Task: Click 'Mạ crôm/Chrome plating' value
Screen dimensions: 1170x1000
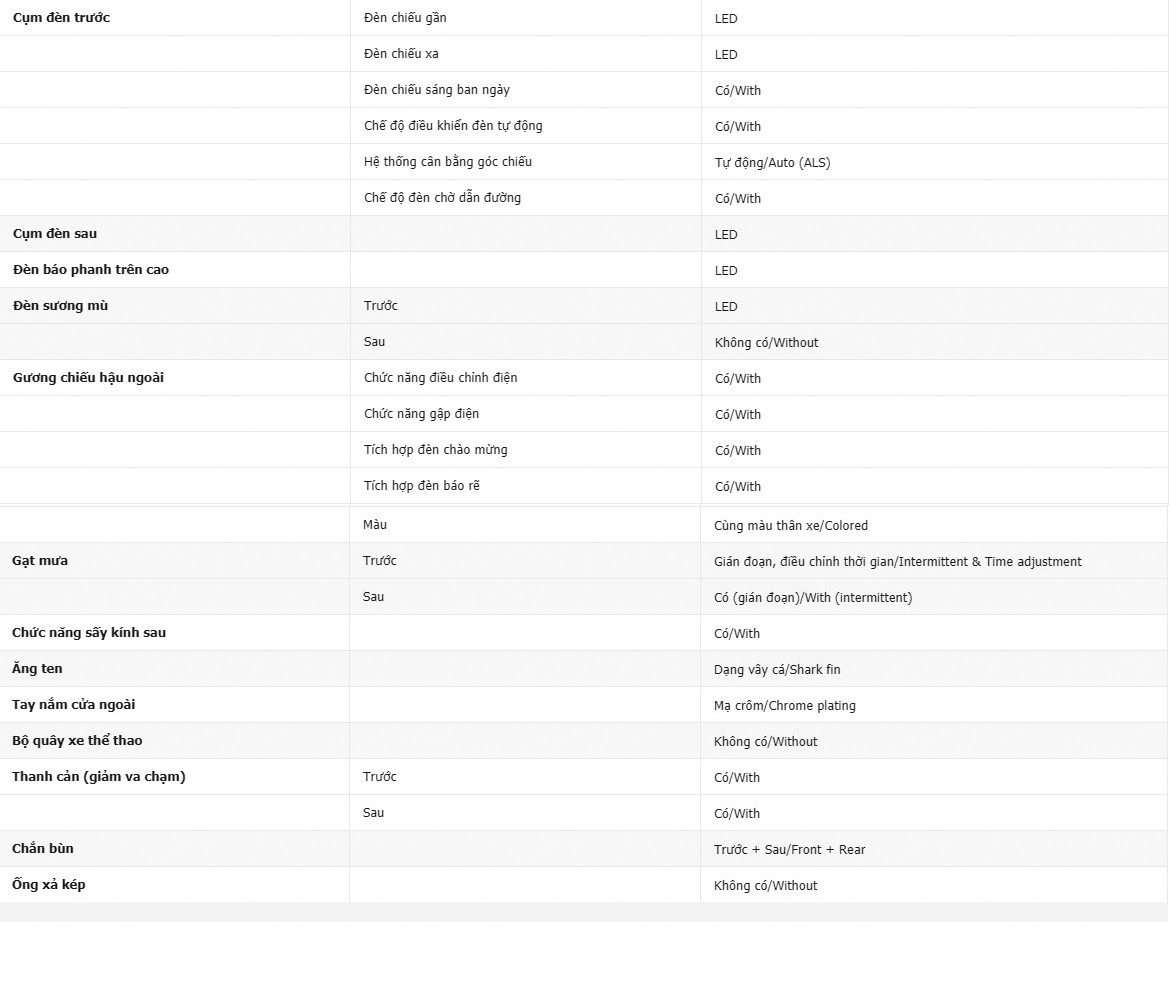Action: tap(784, 705)
